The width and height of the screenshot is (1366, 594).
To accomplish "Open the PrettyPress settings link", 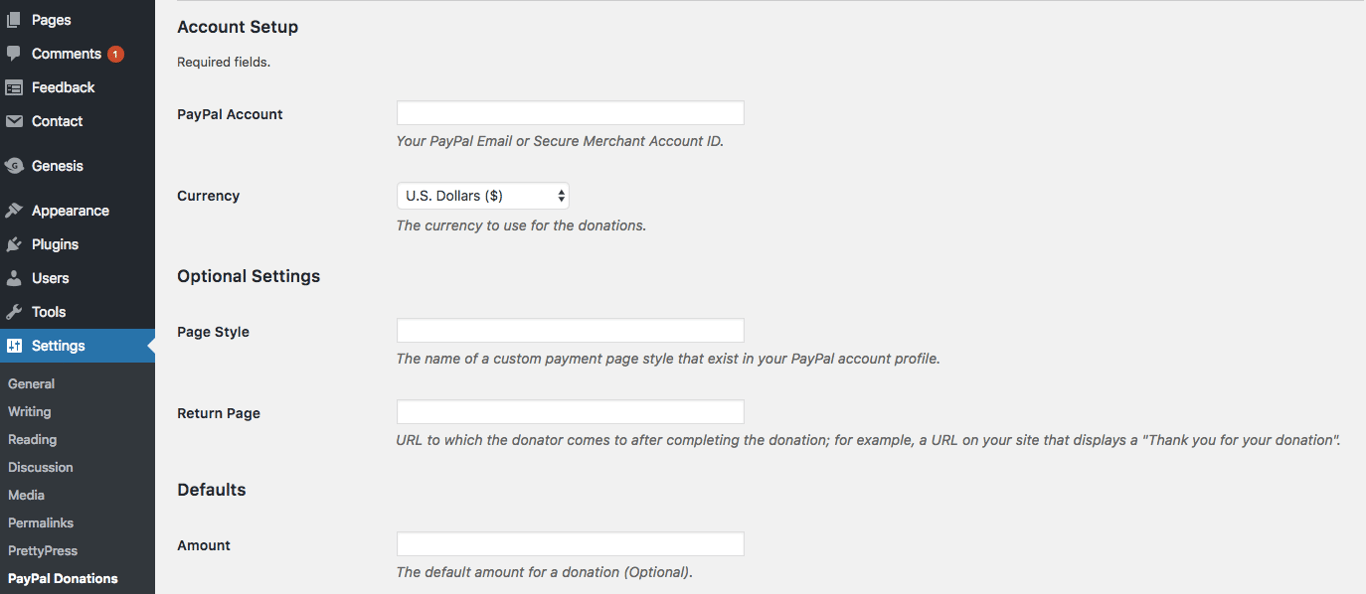I will coord(43,550).
